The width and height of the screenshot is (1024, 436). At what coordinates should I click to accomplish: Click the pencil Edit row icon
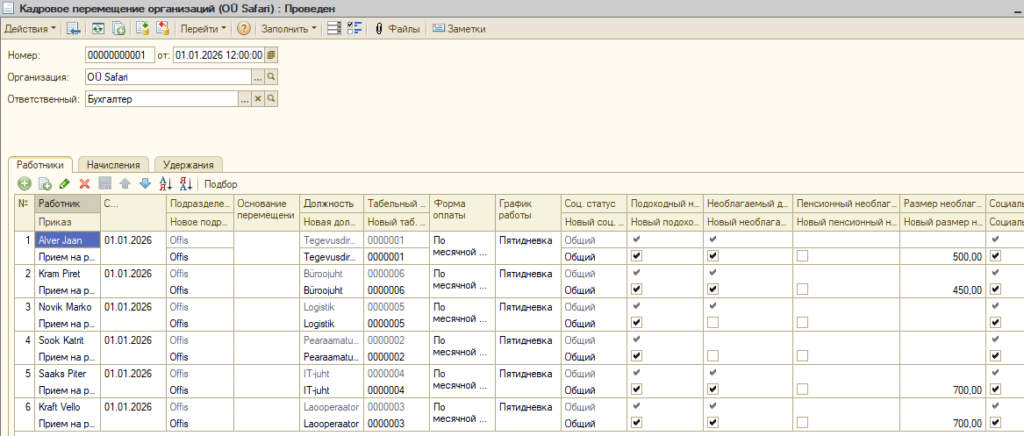(65, 184)
